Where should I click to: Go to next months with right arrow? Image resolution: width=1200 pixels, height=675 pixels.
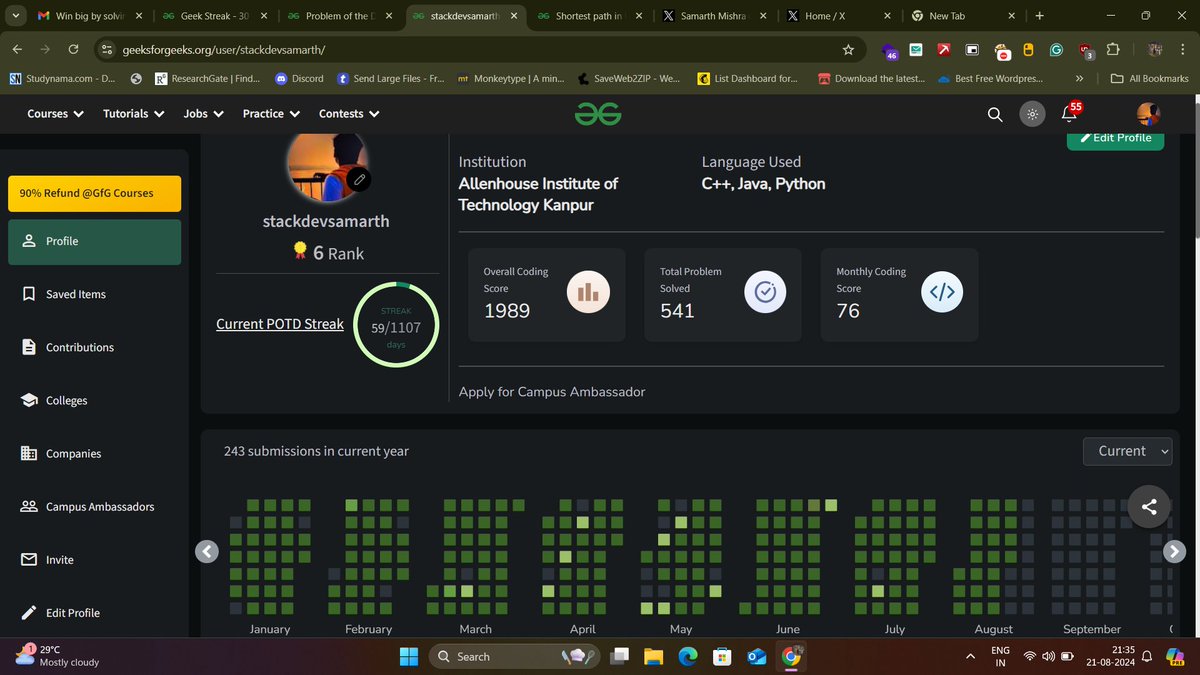pos(1175,551)
